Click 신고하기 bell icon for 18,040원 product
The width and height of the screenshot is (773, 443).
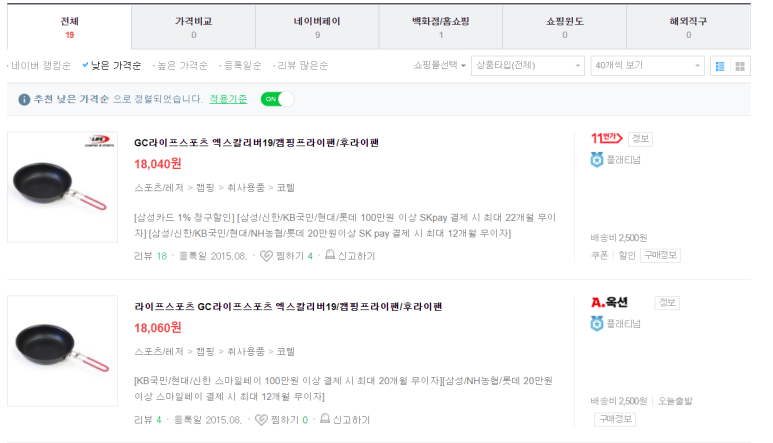pos(330,255)
